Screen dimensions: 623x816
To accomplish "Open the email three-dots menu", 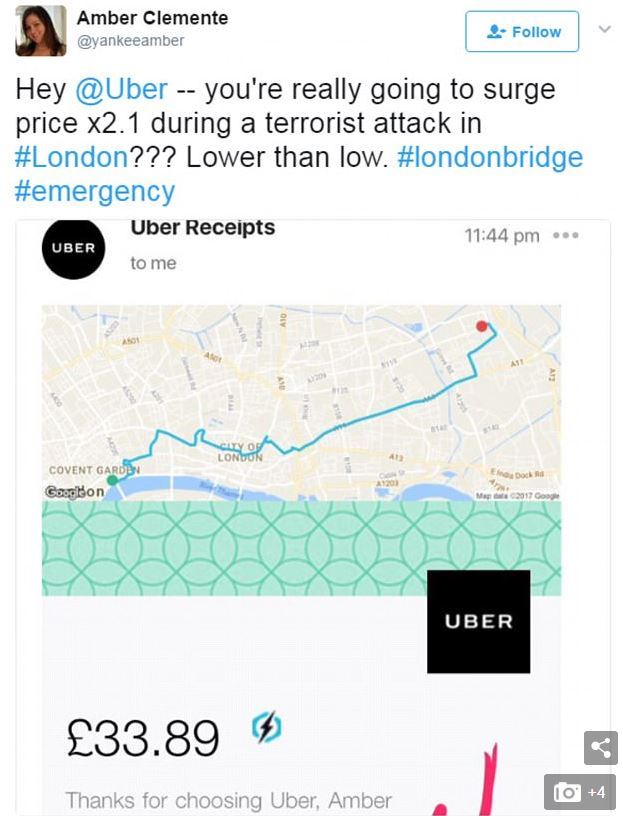I will pyautogui.click(x=566, y=236).
